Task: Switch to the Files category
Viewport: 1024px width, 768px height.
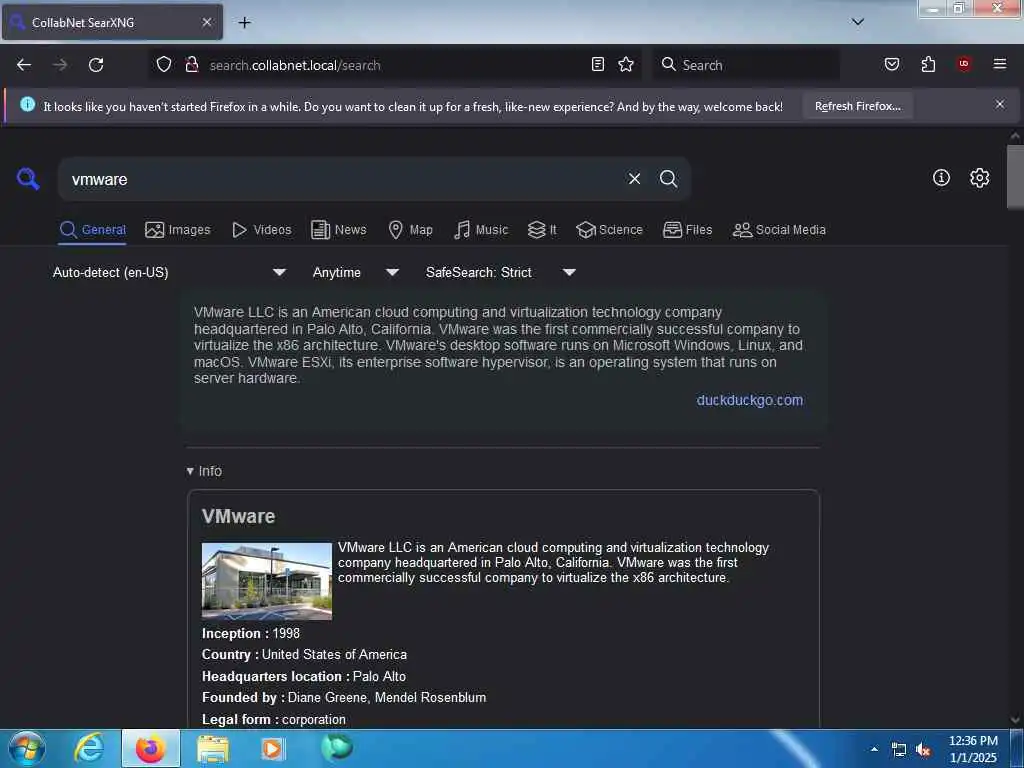Action: [687, 230]
